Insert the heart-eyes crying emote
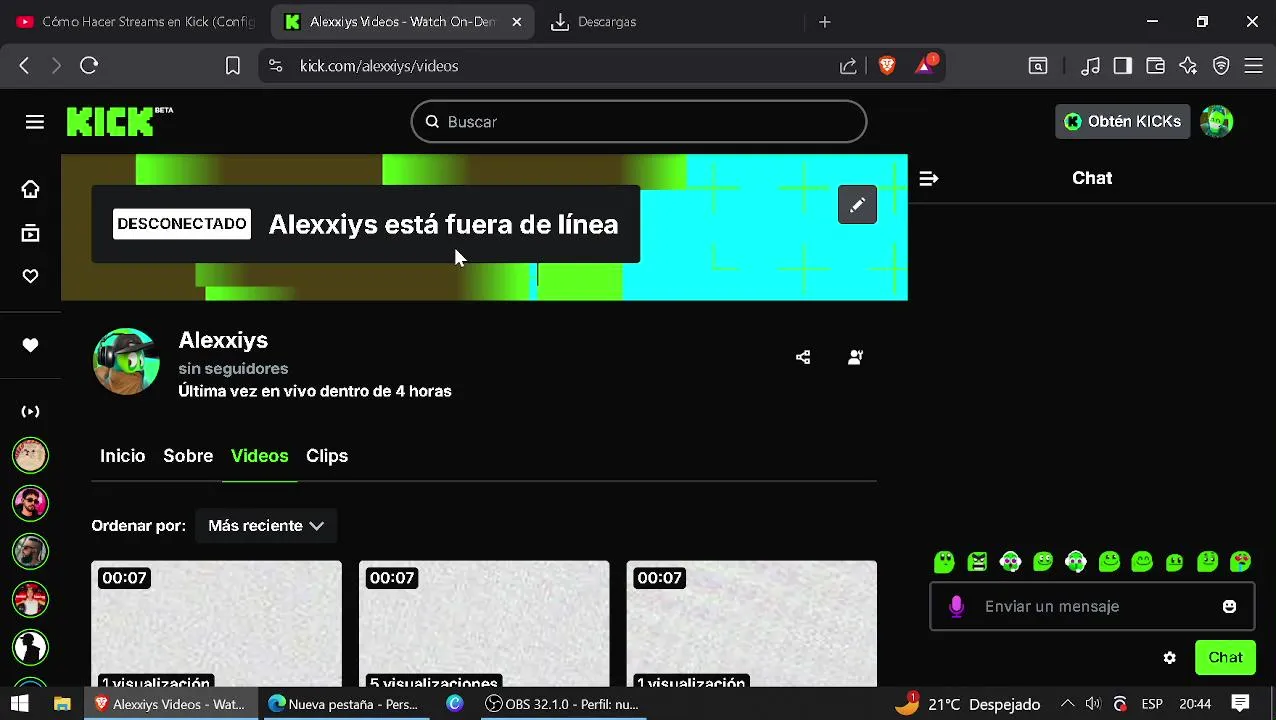The image size is (1276, 720). 1240,562
